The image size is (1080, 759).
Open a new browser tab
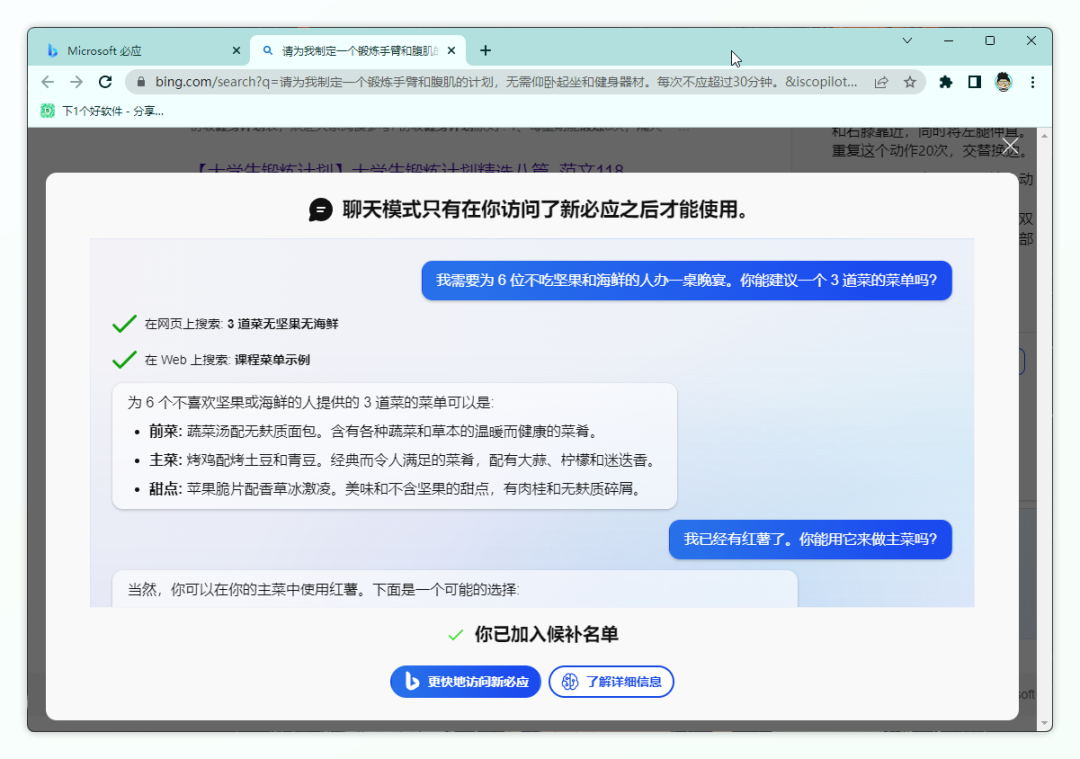click(486, 51)
